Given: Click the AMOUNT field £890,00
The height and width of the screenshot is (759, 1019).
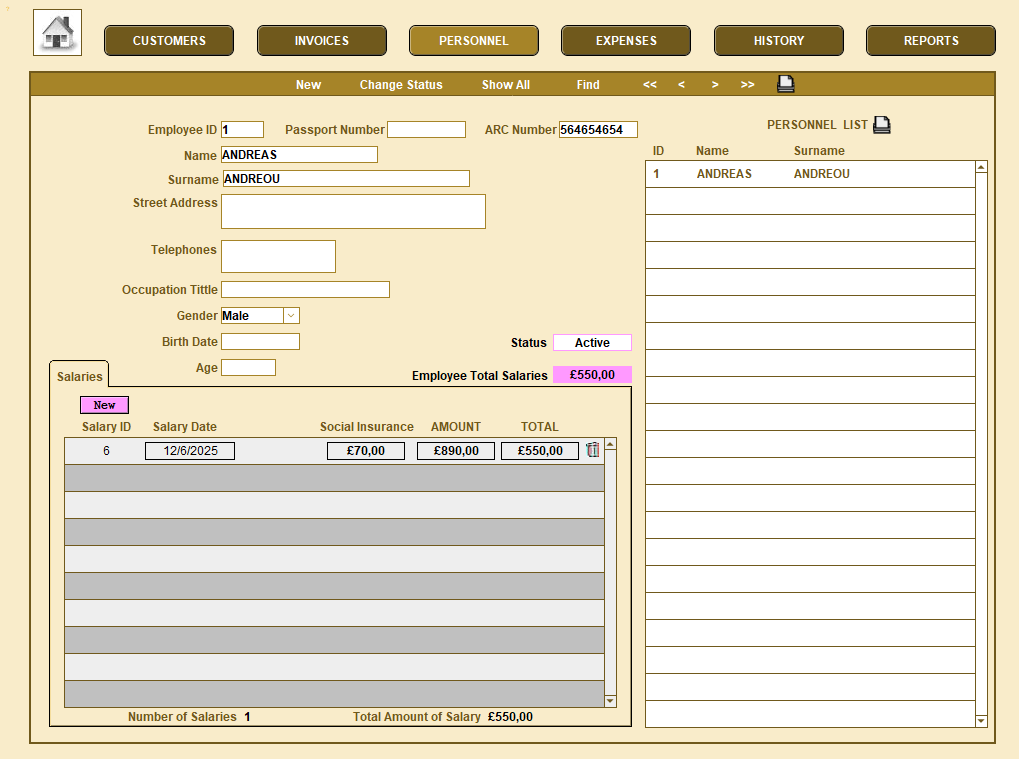Looking at the screenshot, I should (x=456, y=450).
